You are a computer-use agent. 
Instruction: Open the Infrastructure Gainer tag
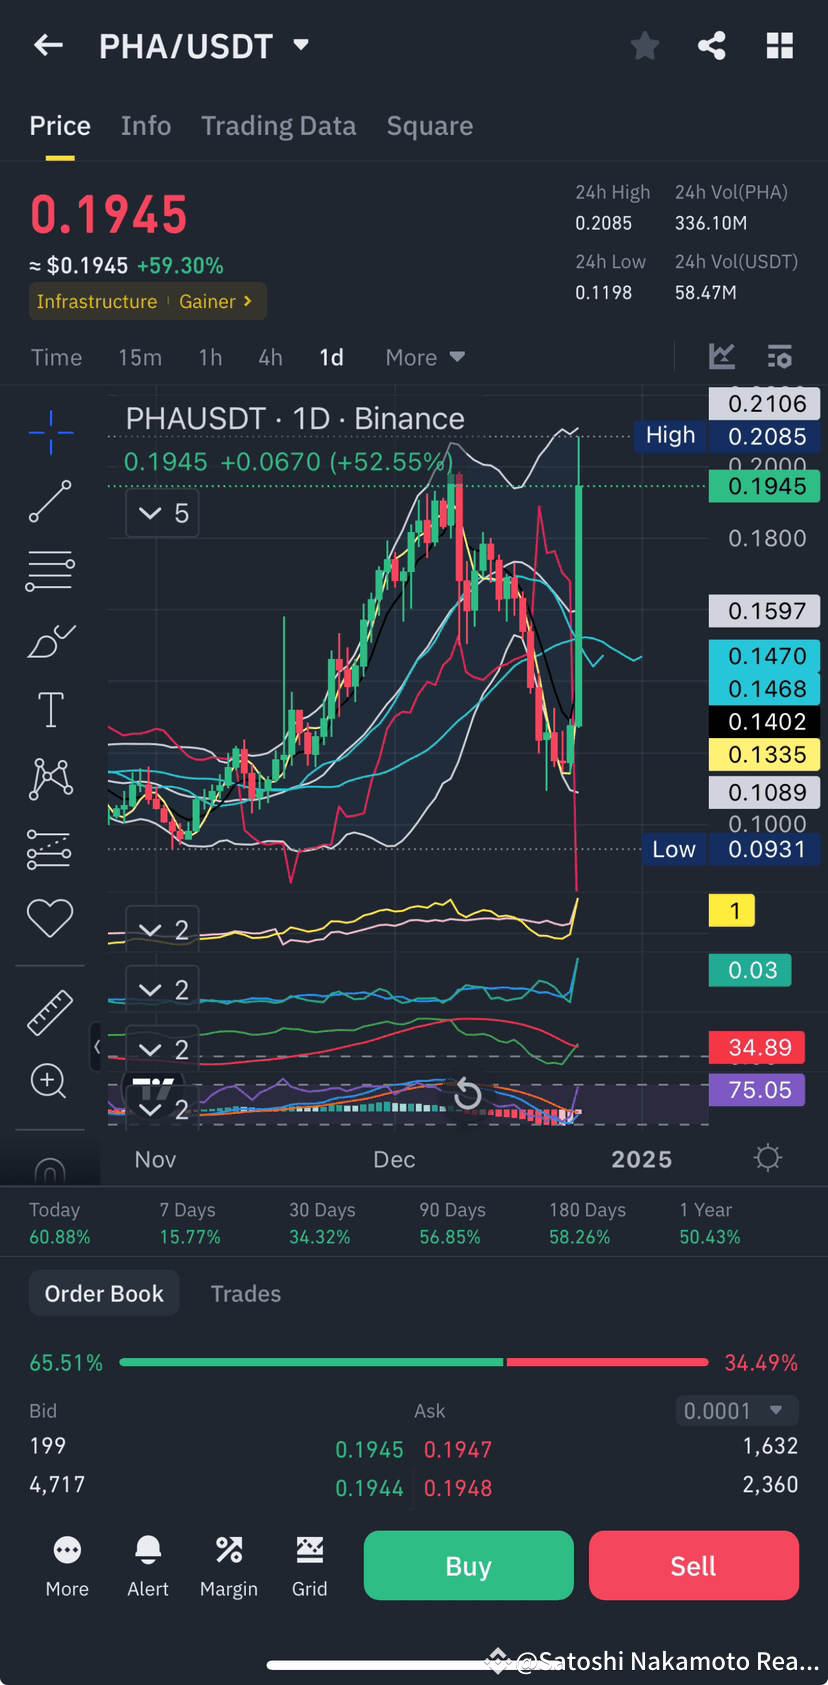pyautogui.click(x=147, y=301)
